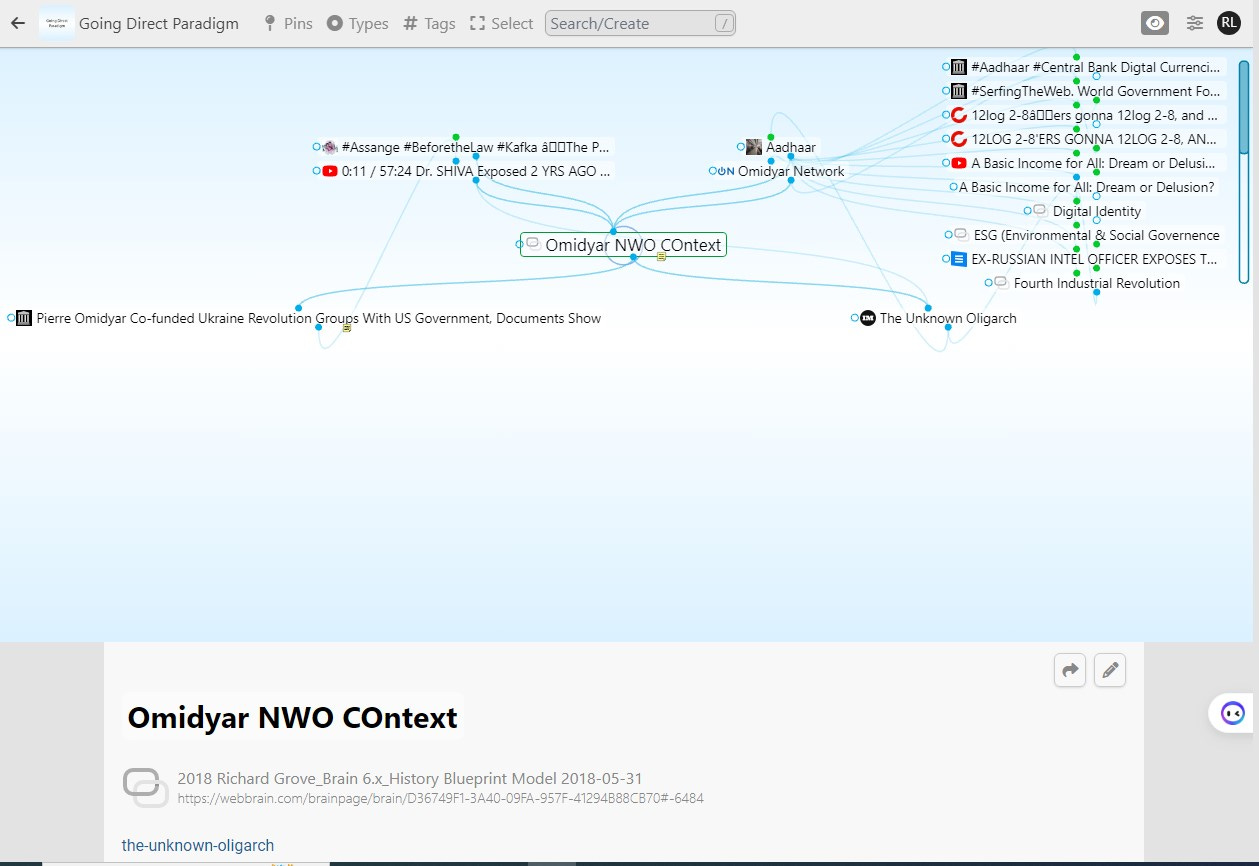This screenshot has width=1259, height=866.
Task: Open note icon below Omidyar NWO COntext
Action: [661, 257]
